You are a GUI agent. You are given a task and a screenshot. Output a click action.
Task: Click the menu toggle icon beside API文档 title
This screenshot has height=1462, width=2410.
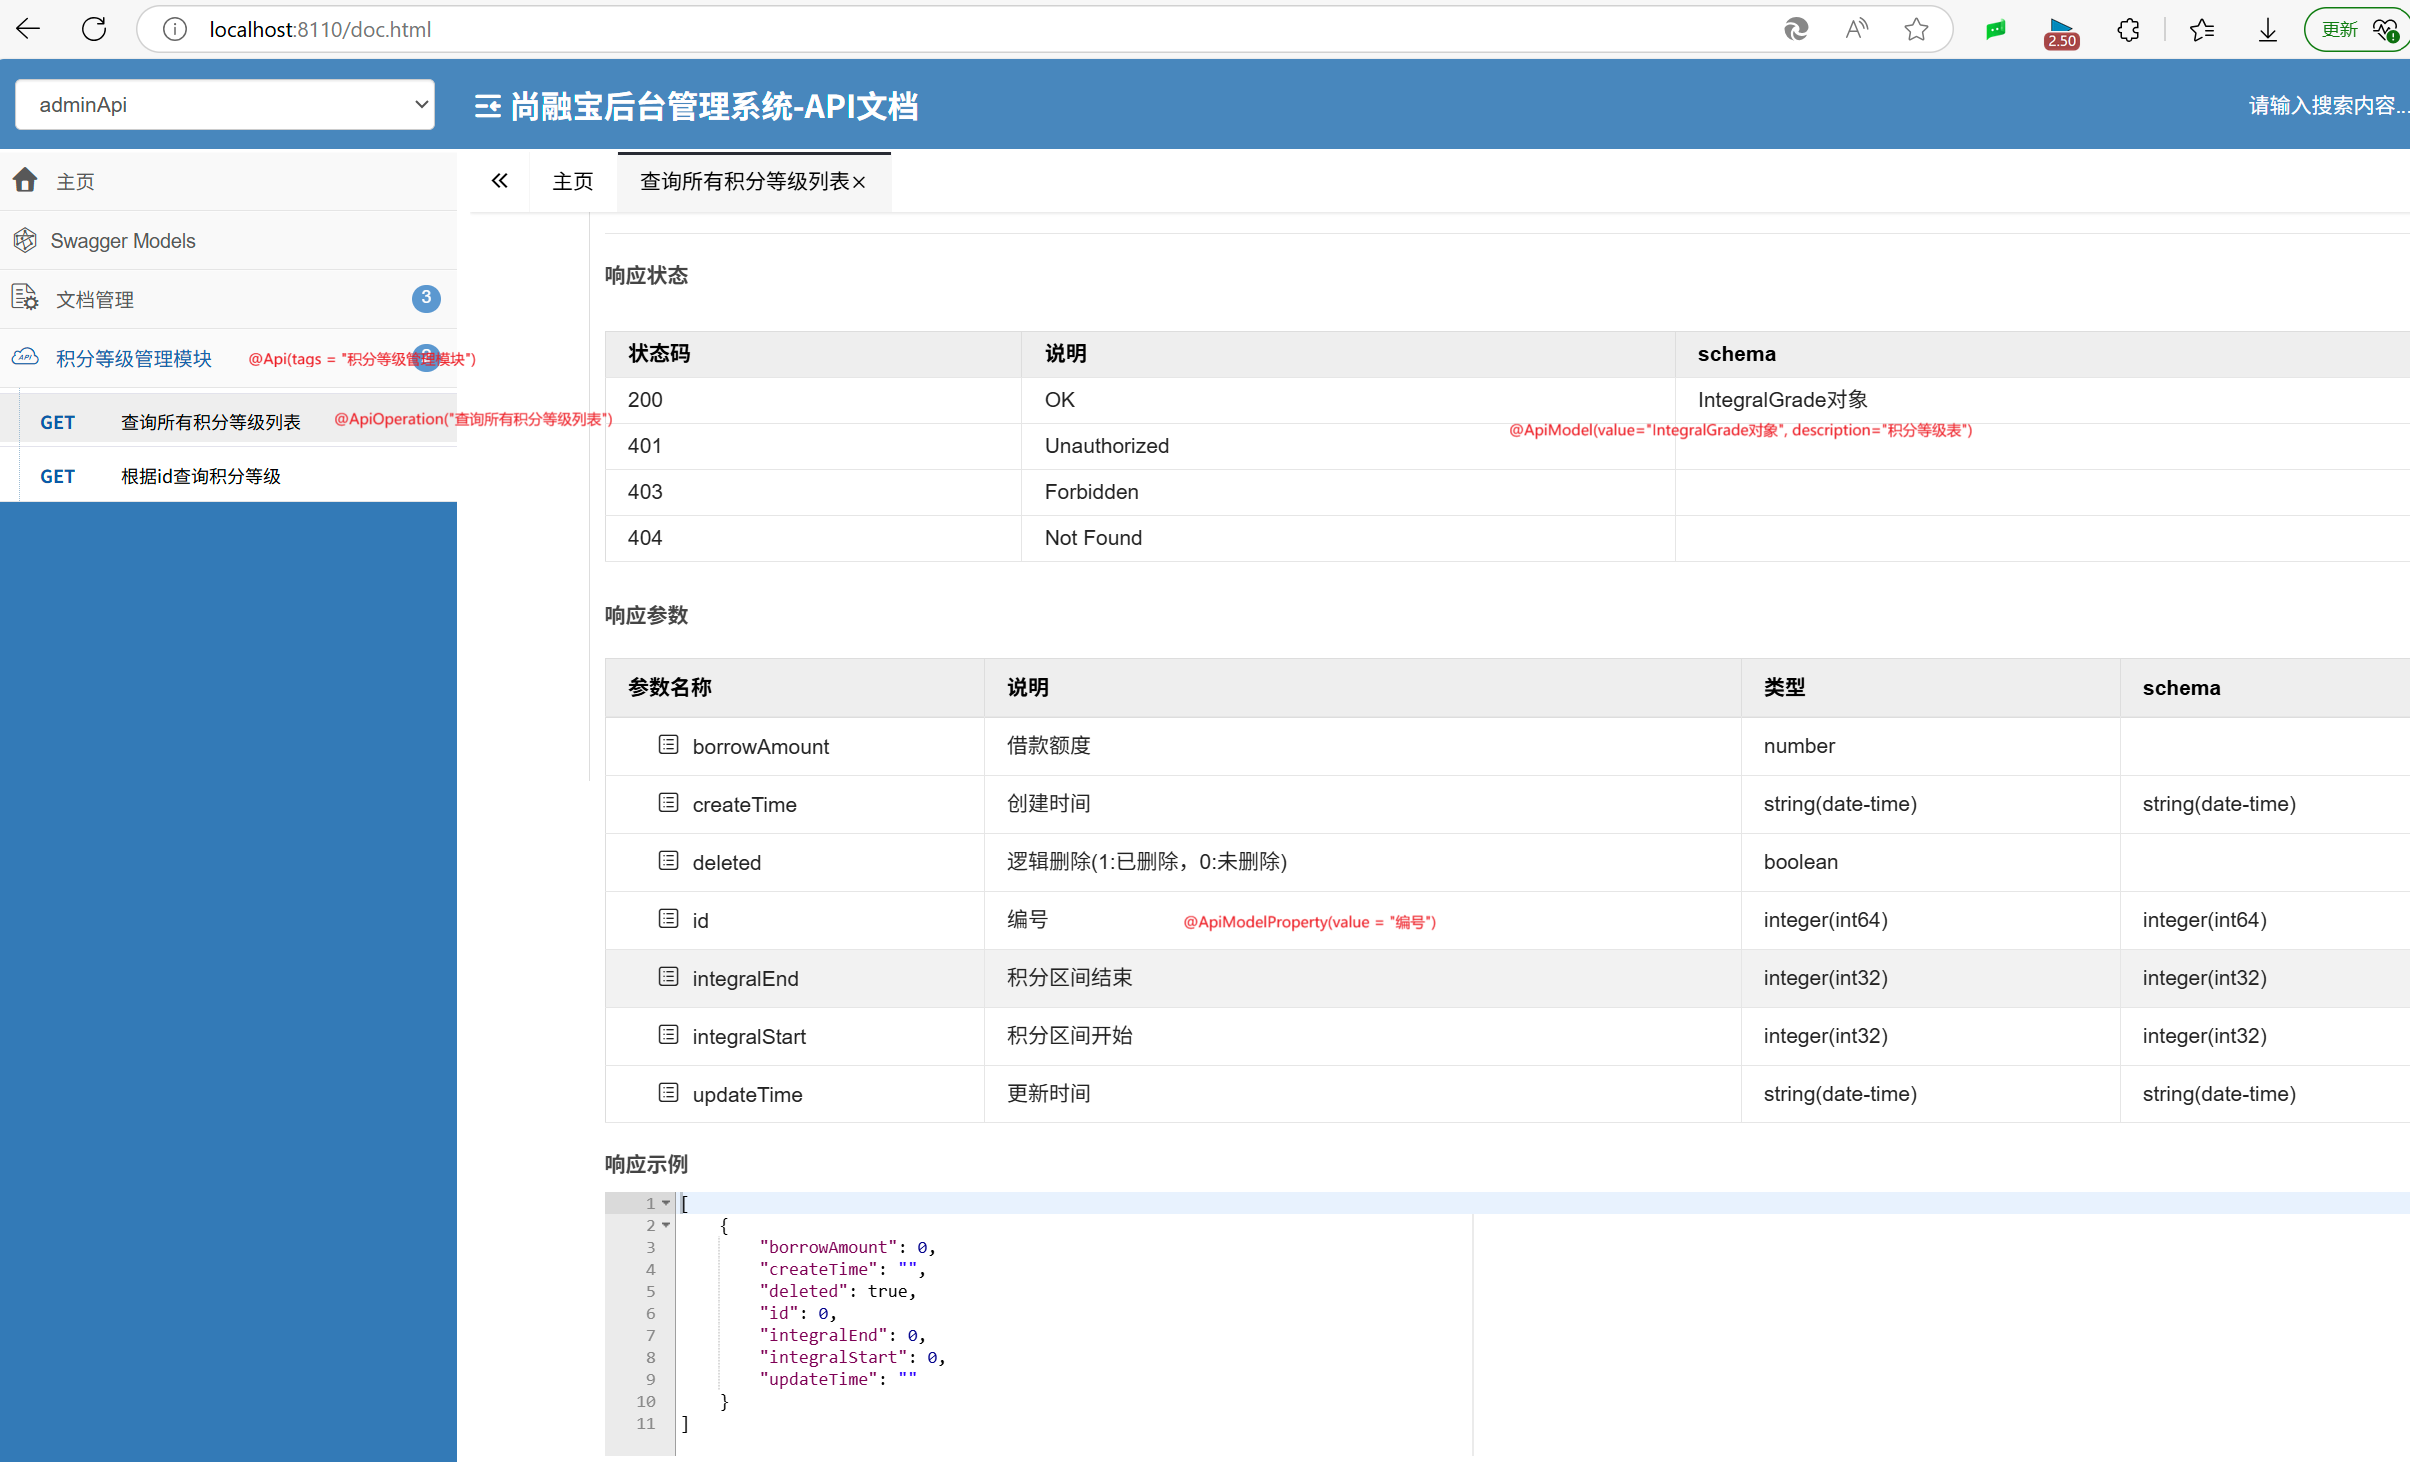coord(487,106)
